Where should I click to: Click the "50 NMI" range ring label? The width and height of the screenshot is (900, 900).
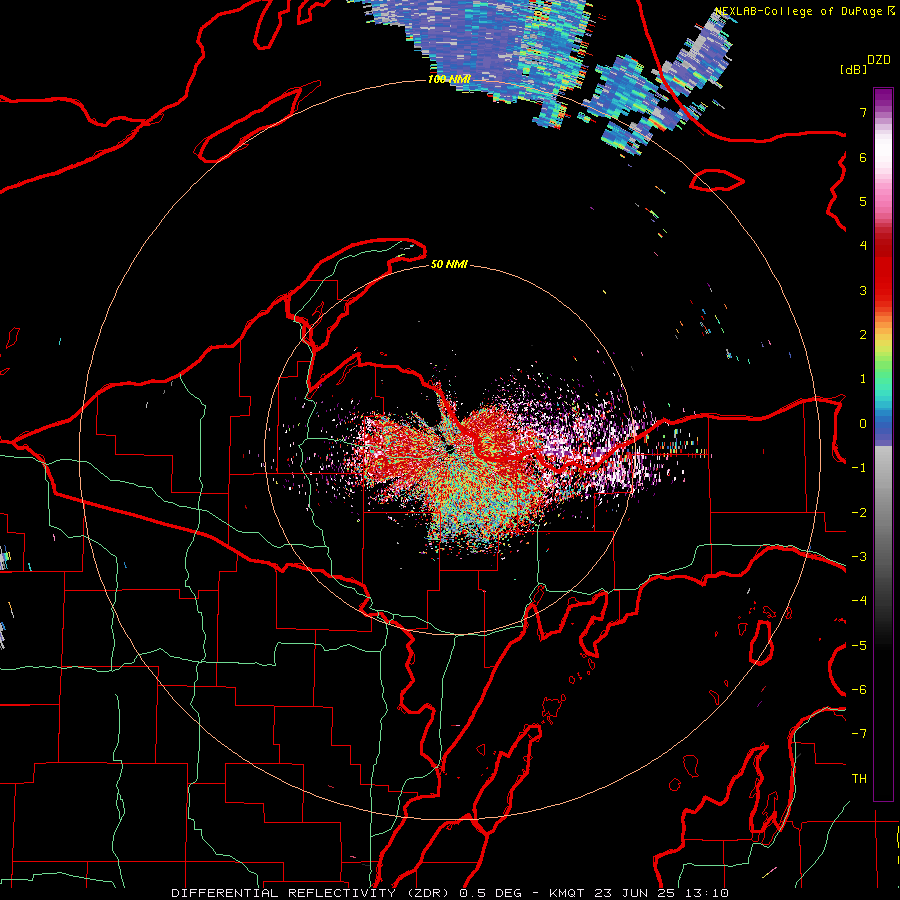coord(449,264)
